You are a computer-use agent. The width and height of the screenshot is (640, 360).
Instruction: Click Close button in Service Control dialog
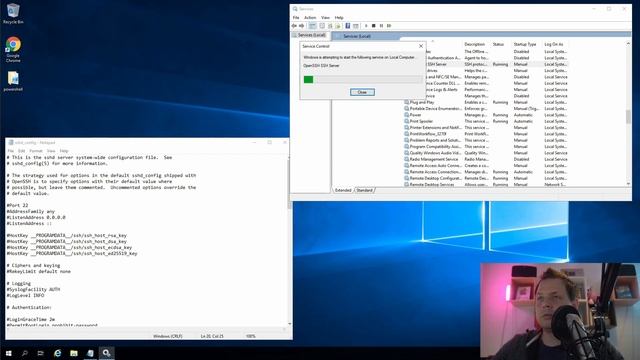pos(362,92)
